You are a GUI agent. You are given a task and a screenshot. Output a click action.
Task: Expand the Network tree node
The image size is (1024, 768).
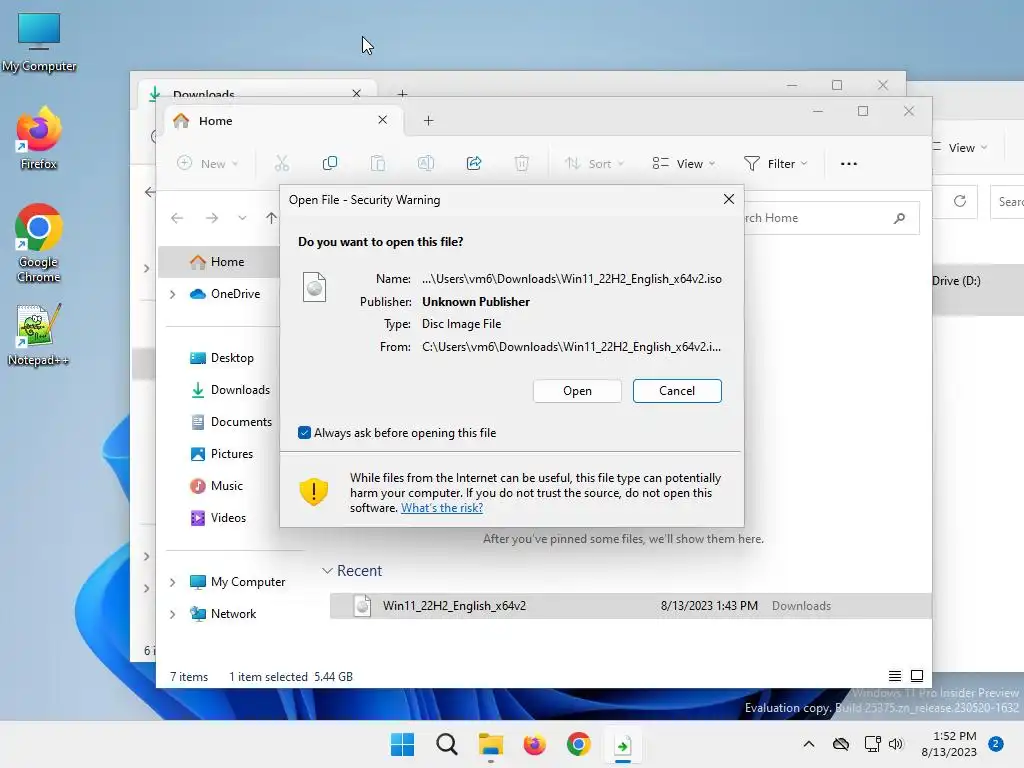(172, 614)
